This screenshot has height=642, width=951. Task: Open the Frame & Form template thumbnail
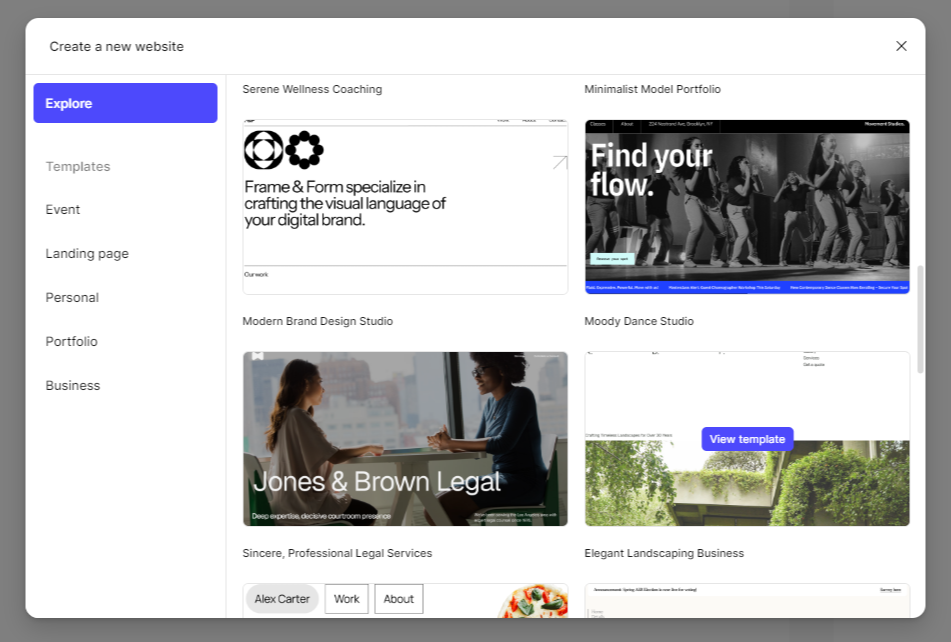[x=405, y=207]
